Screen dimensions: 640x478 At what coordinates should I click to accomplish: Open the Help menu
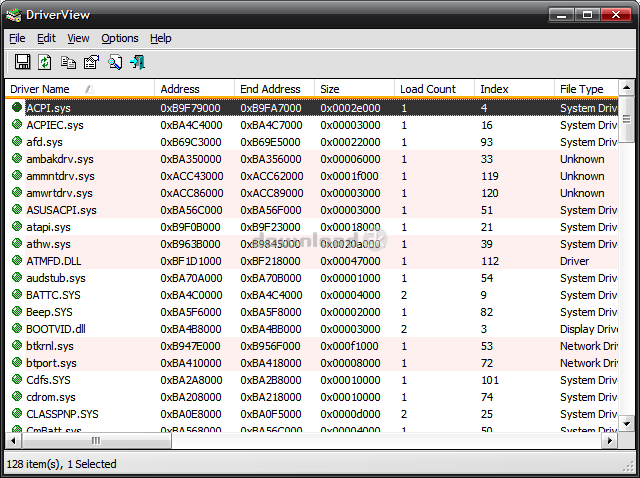pos(160,38)
